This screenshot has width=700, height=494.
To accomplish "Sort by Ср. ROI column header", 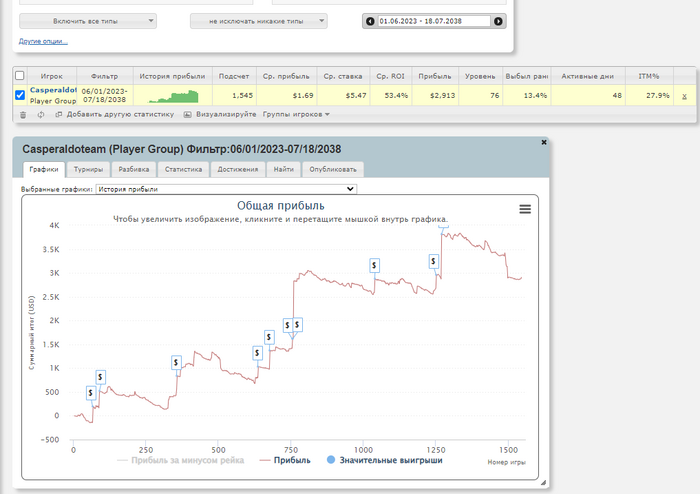I will [391, 76].
